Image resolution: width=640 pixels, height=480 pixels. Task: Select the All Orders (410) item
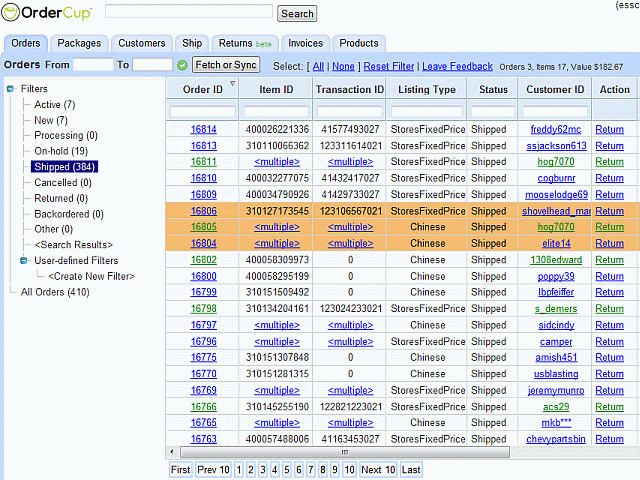(x=55, y=292)
